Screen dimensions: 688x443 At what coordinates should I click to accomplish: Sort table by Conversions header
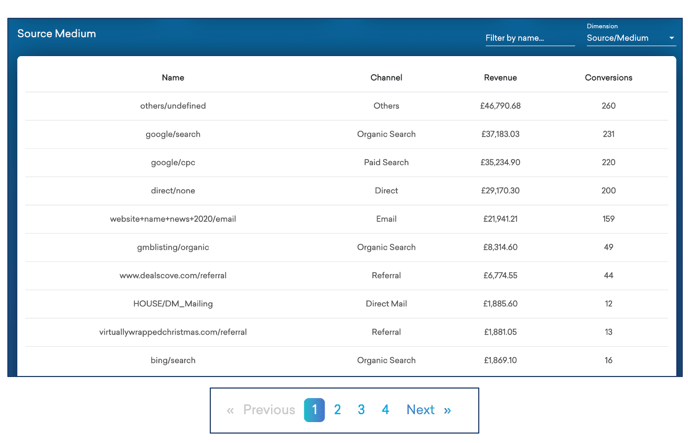click(x=608, y=77)
